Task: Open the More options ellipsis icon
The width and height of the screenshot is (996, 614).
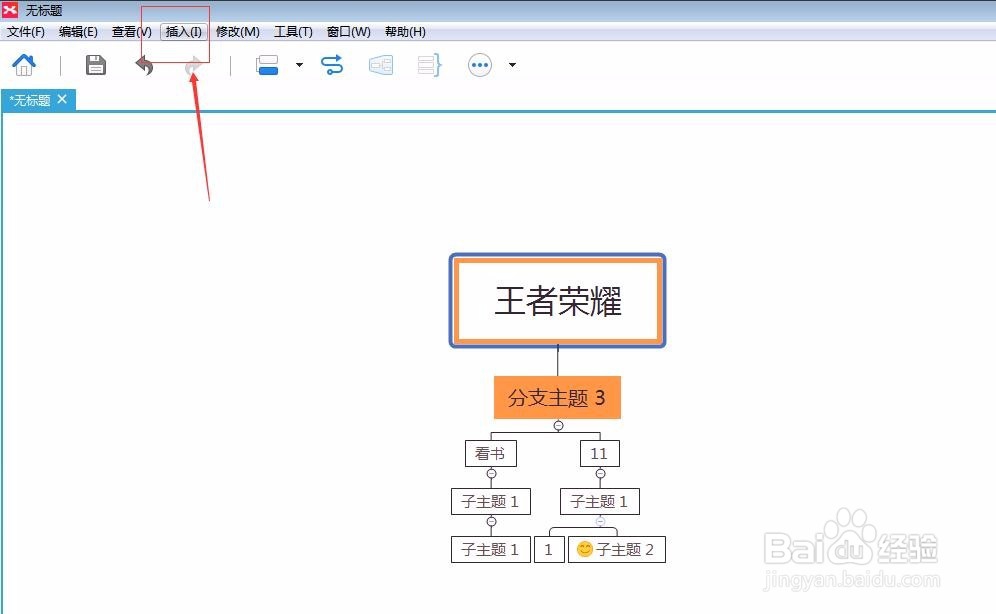Action: (x=479, y=64)
